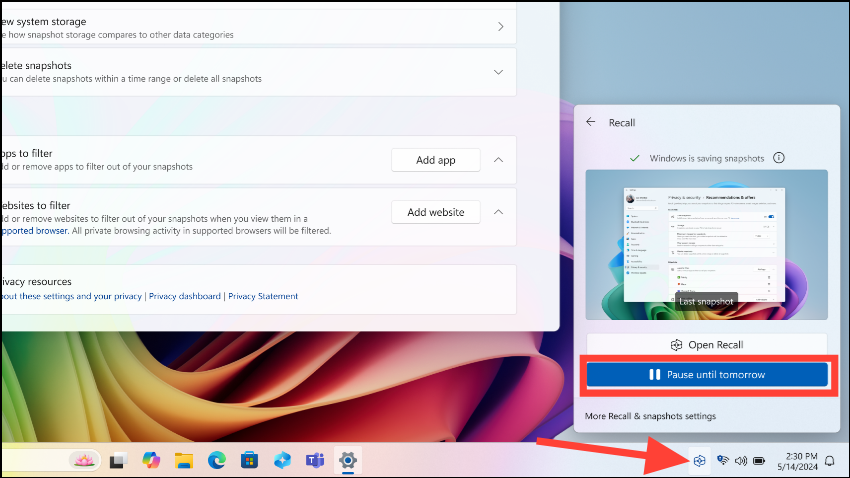Click the battery tray icon
This screenshot has width=850, height=478.
click(759, 461)
